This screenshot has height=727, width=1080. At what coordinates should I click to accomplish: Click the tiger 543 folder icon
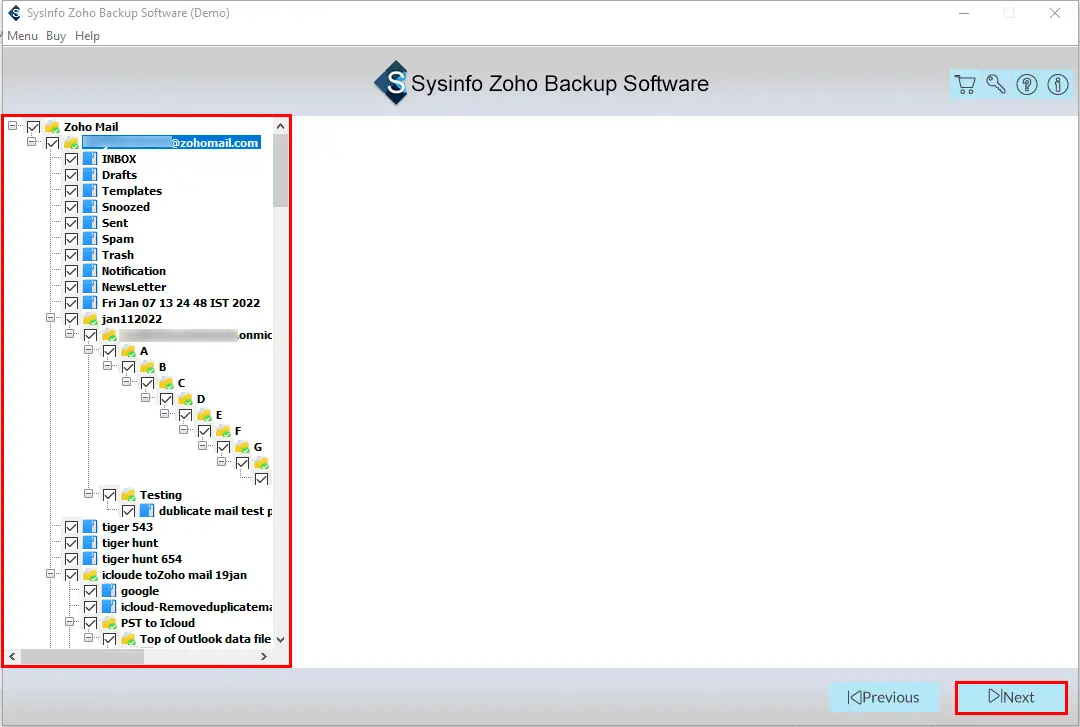pos(90,526)
